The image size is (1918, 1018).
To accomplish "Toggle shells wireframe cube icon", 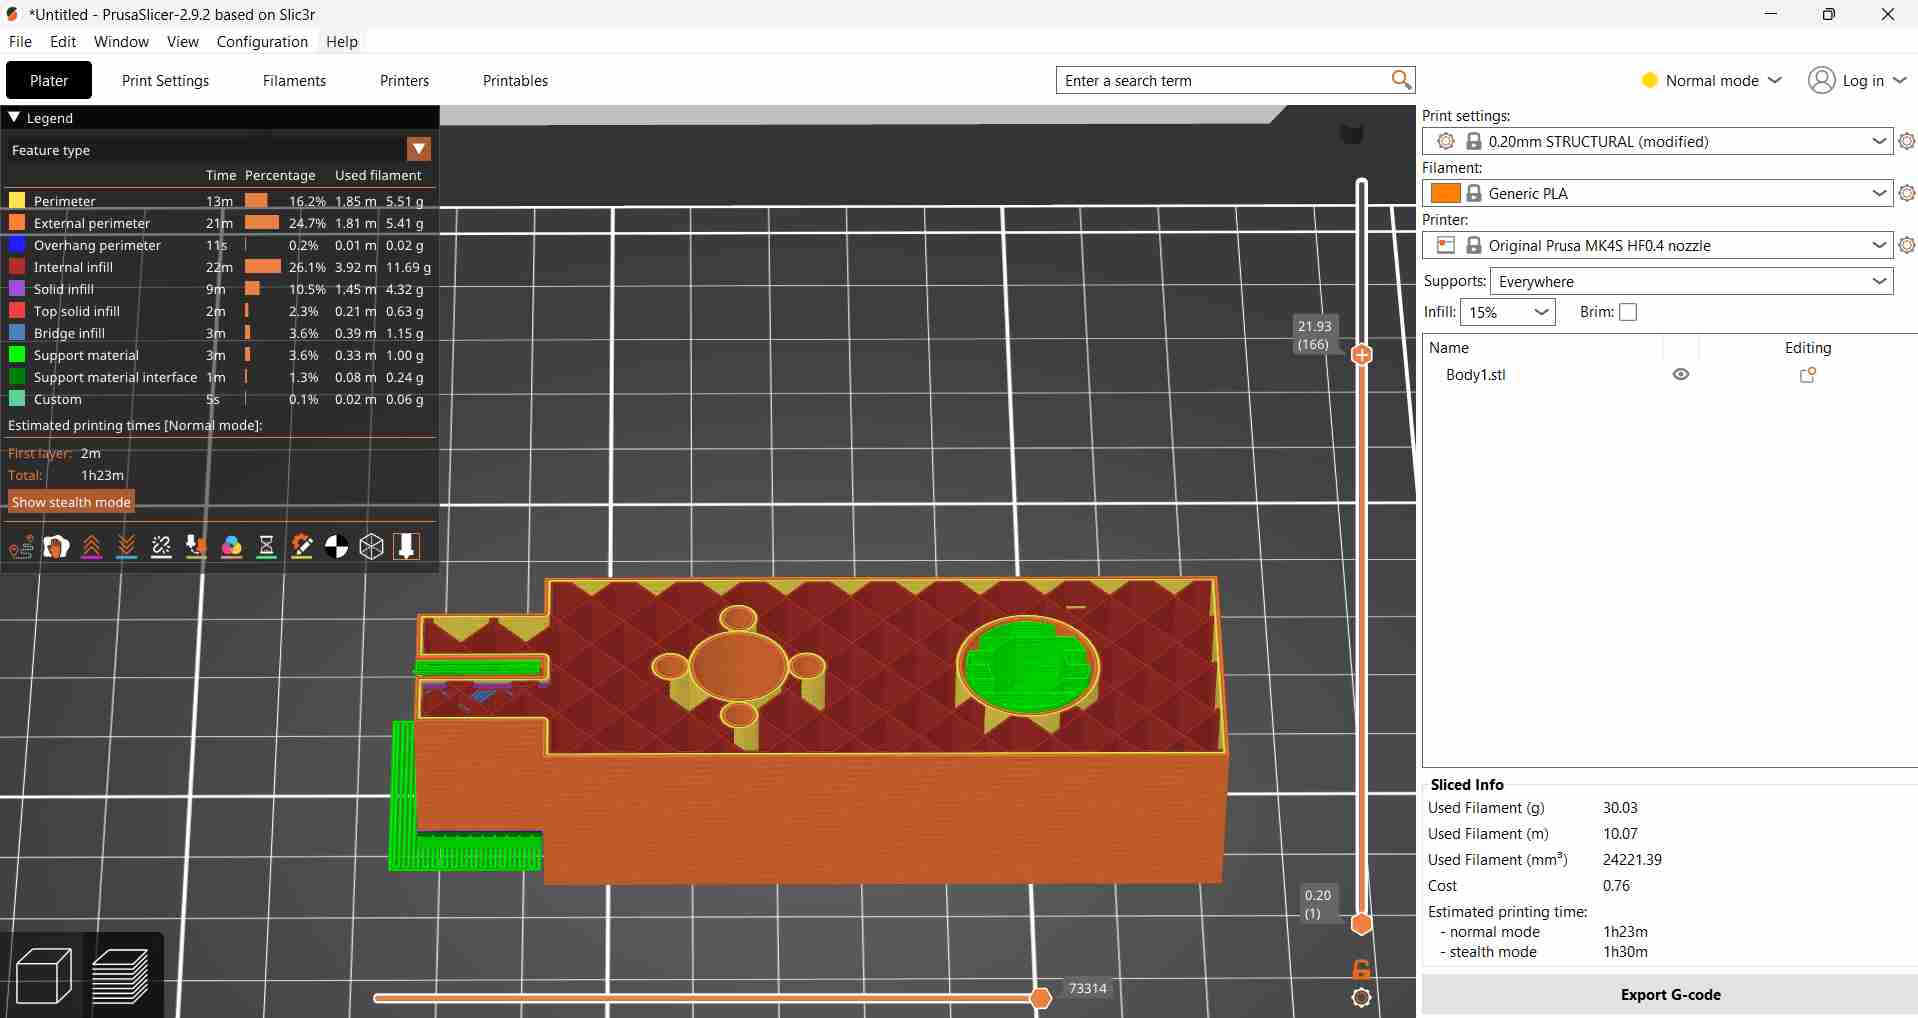I will pos(372,546).
